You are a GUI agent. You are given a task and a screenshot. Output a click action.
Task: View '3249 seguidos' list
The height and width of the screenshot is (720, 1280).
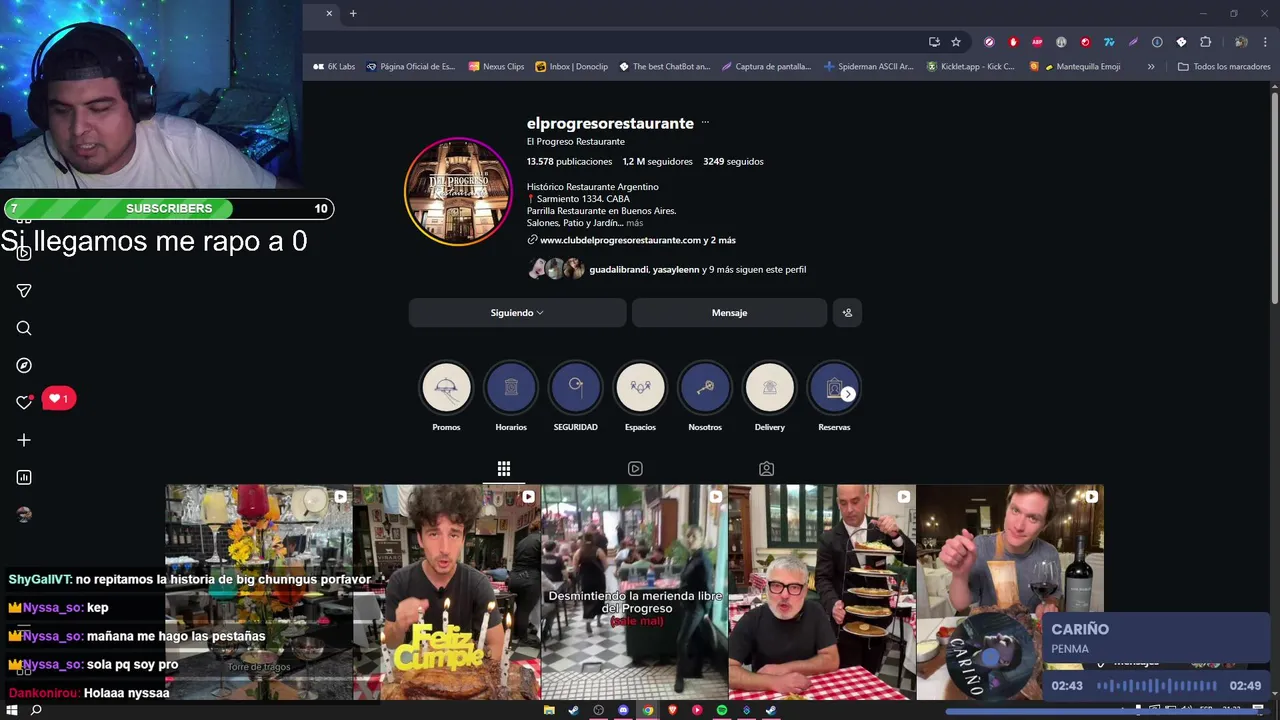[x=733, y=161]
